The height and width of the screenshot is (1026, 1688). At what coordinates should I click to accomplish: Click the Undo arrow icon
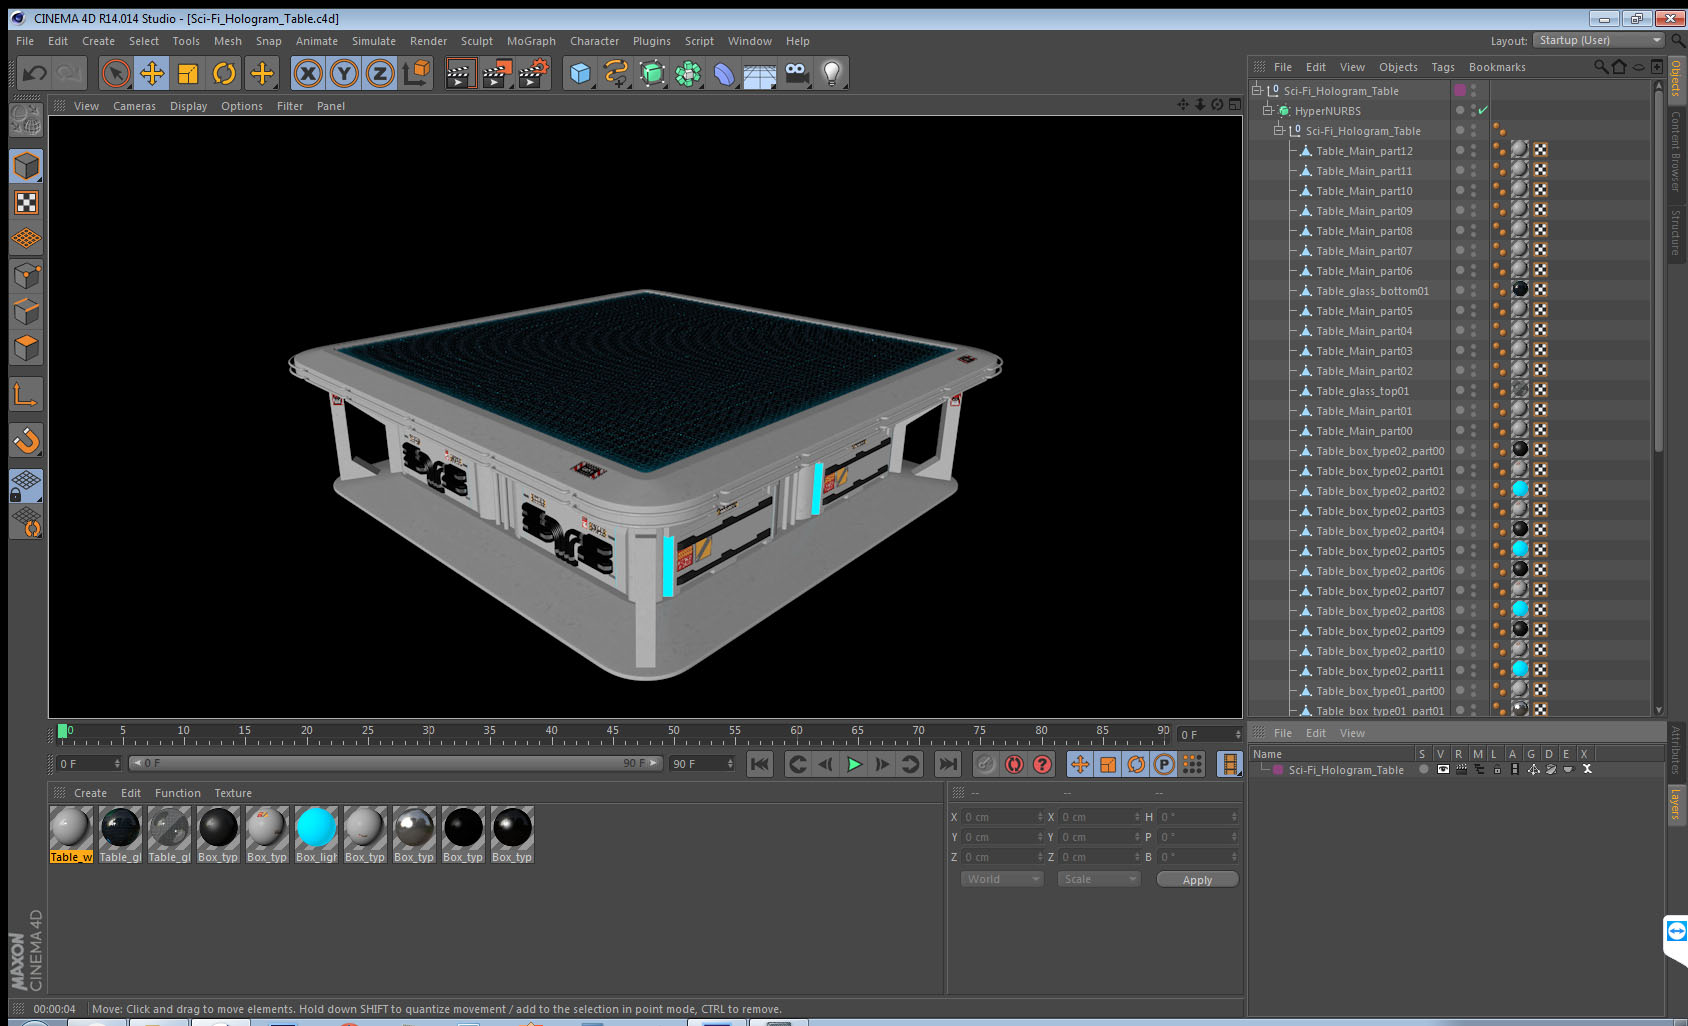pyautogui.click(x=35, y=73)
